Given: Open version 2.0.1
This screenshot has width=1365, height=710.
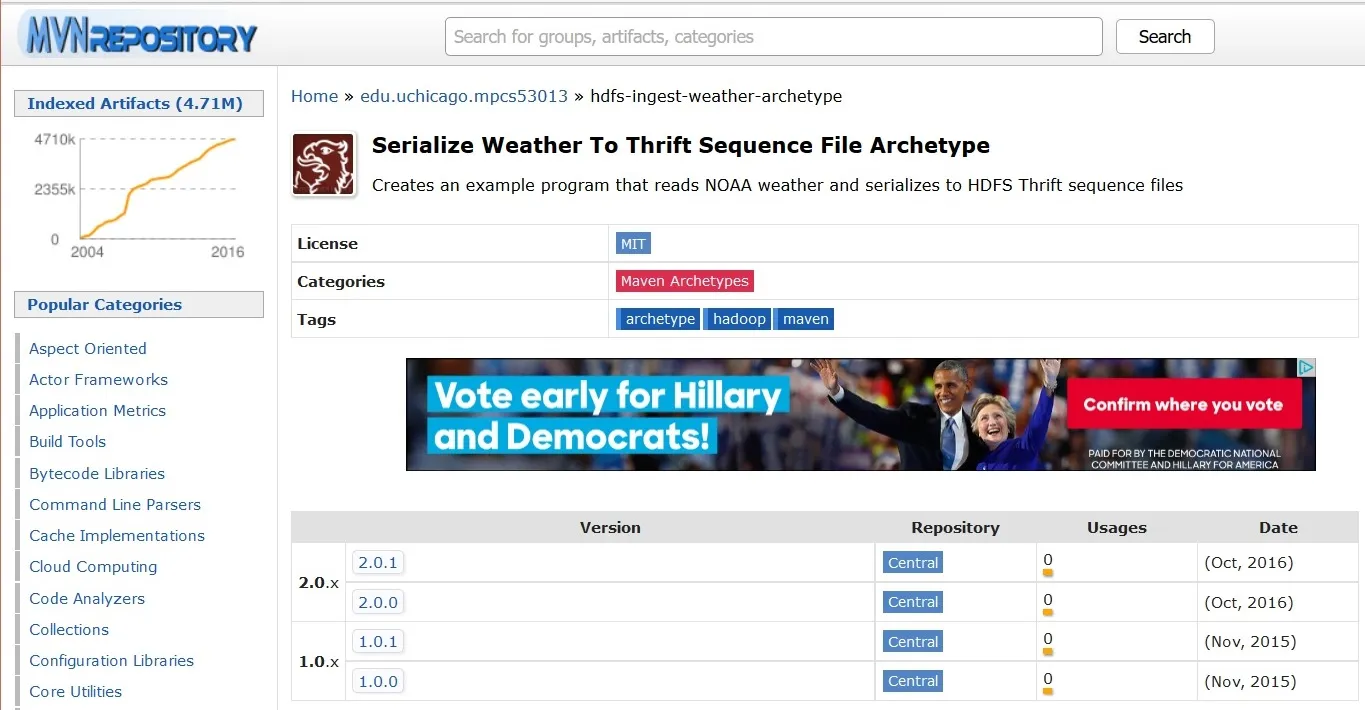Looking at the screenshot, I should tap(378, 562).
